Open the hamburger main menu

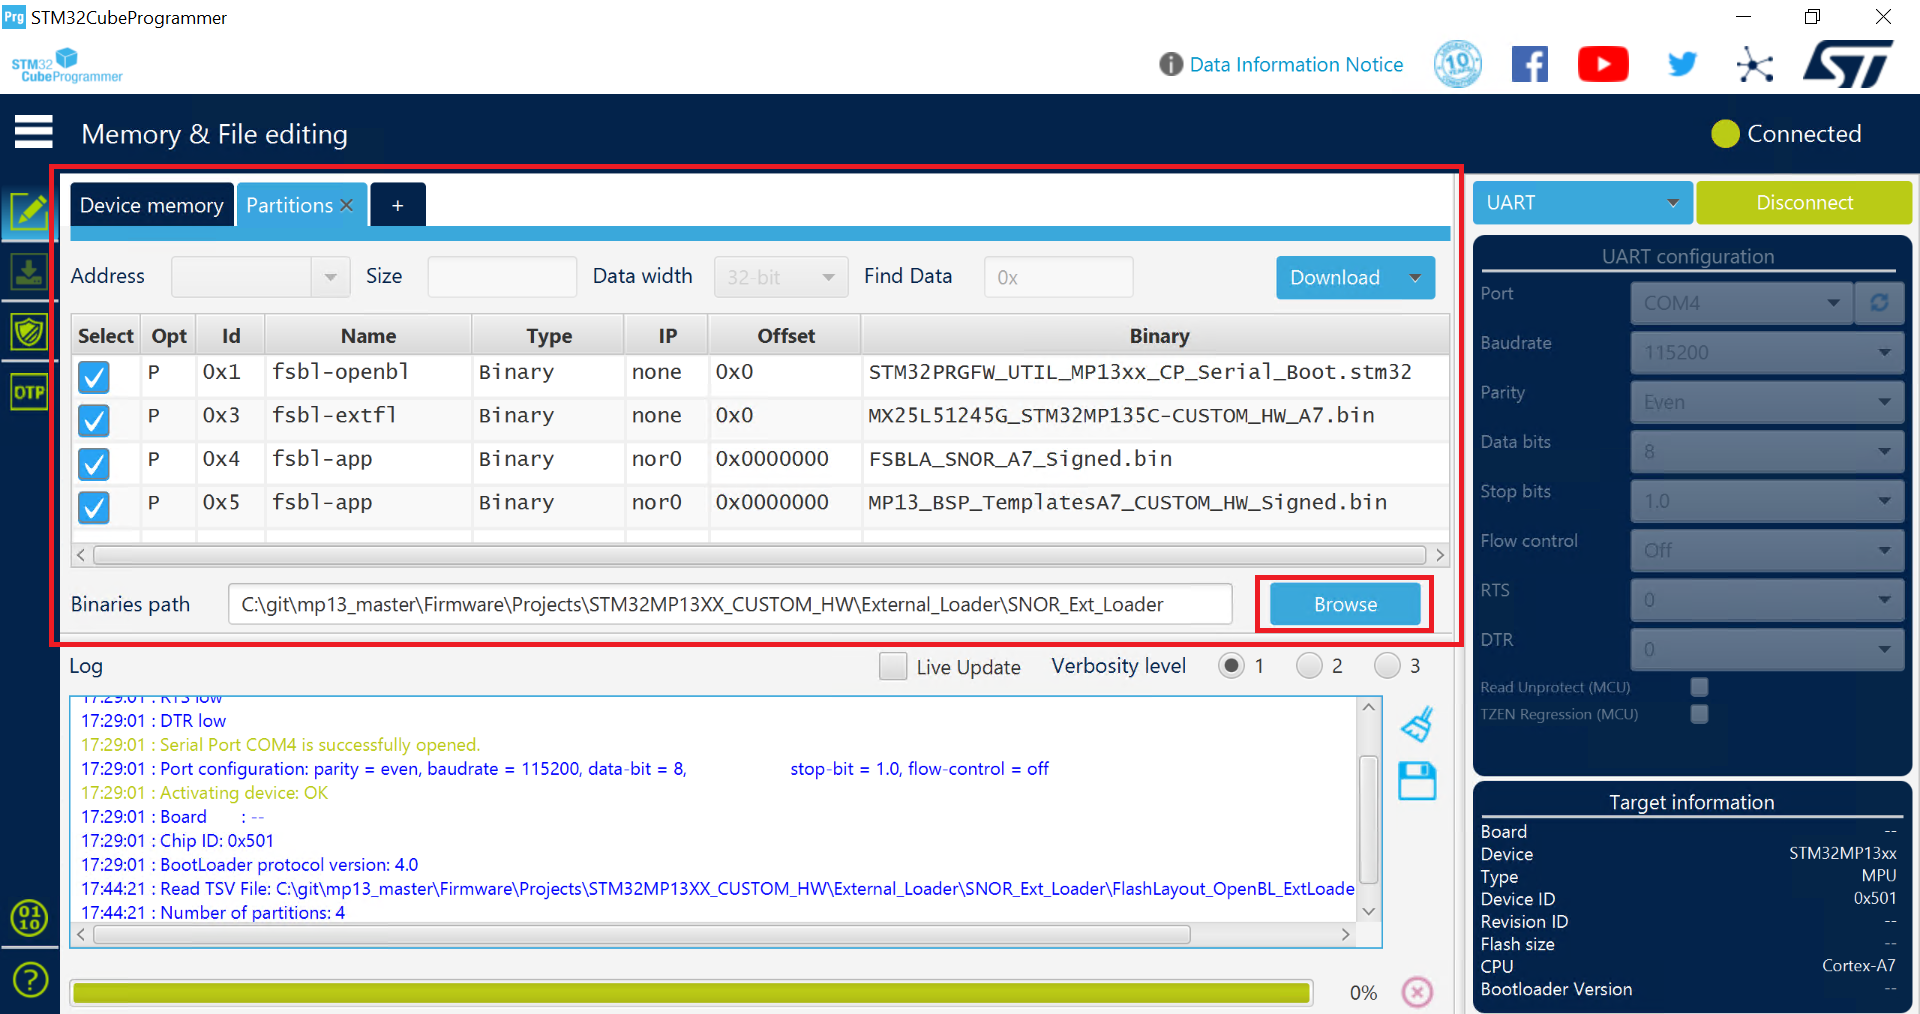coord(33,132)
